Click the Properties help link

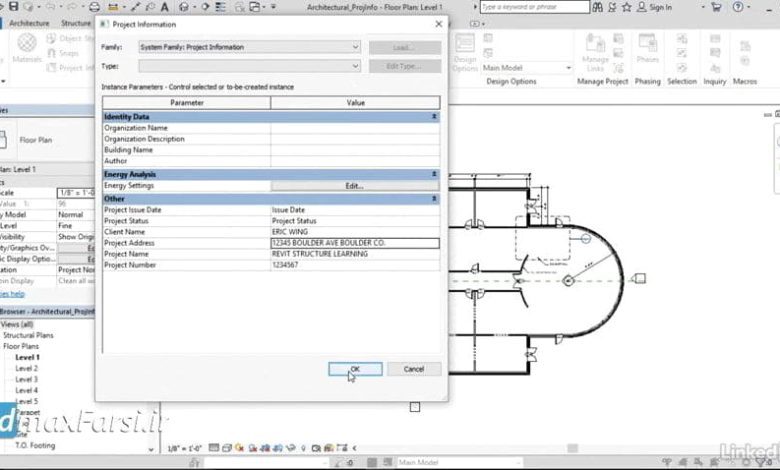12,294
